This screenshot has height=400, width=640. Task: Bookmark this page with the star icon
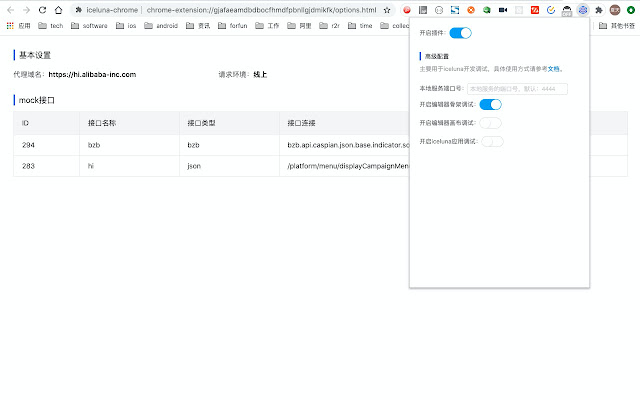point(387,10)
